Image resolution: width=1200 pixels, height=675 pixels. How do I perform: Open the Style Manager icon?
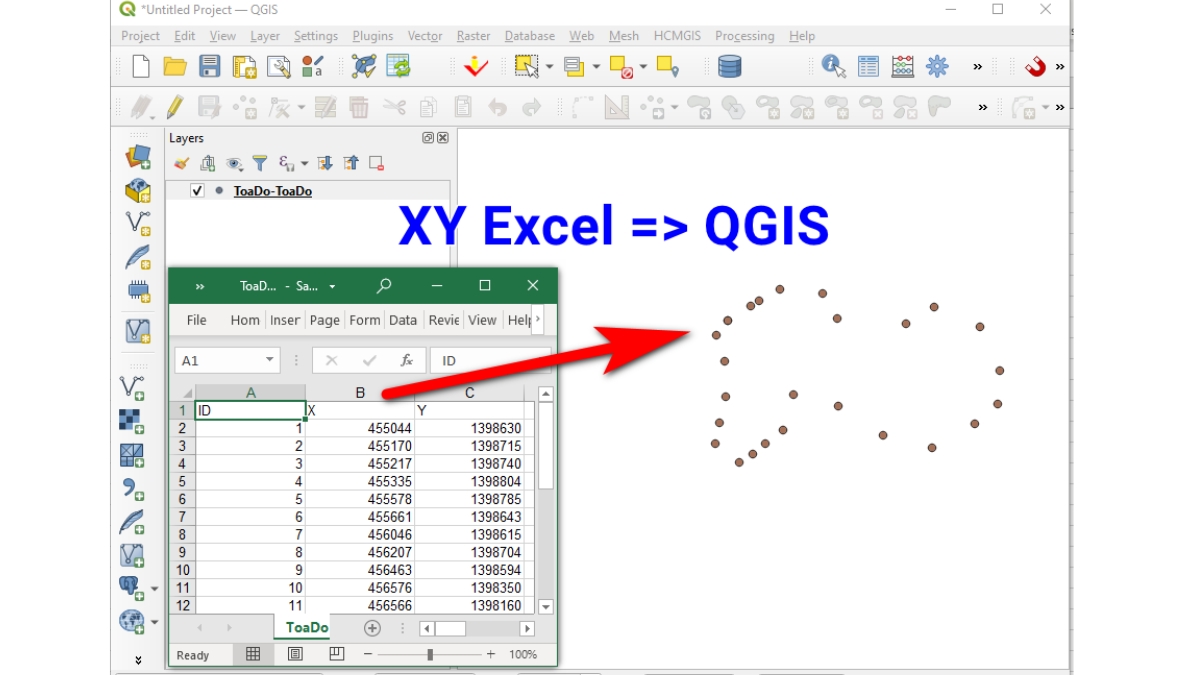(x=312, y=67)
